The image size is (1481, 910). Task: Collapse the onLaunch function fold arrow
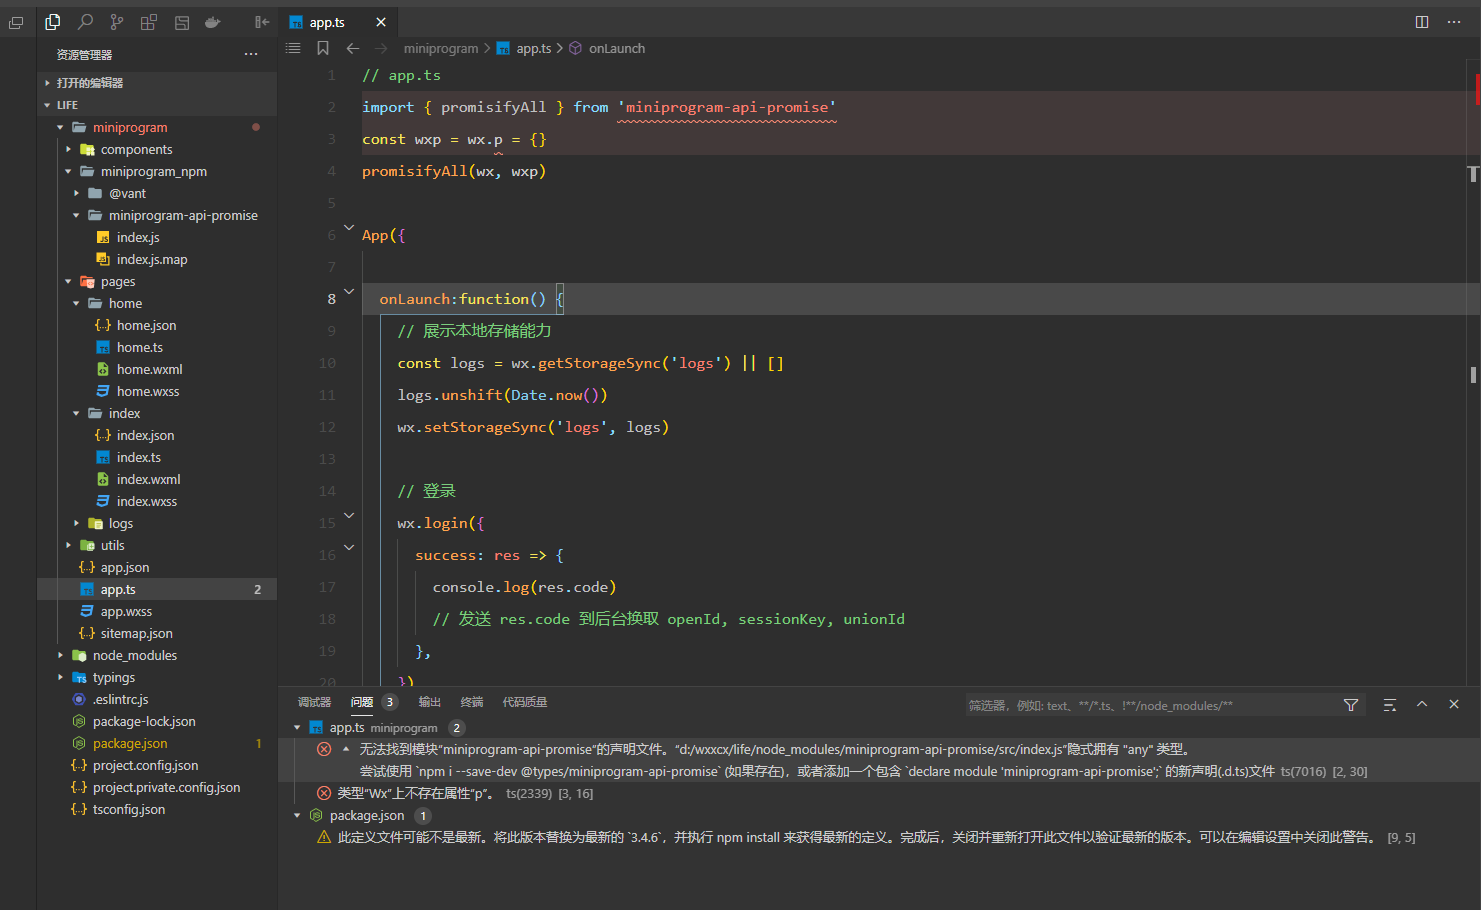click(x=349, y=292)
